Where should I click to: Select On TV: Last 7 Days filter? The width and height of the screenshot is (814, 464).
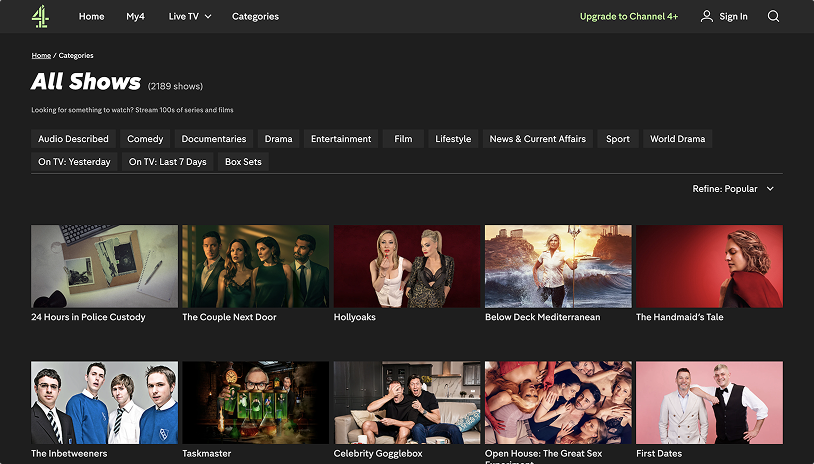pyautogui.click(x=168, y=161)
